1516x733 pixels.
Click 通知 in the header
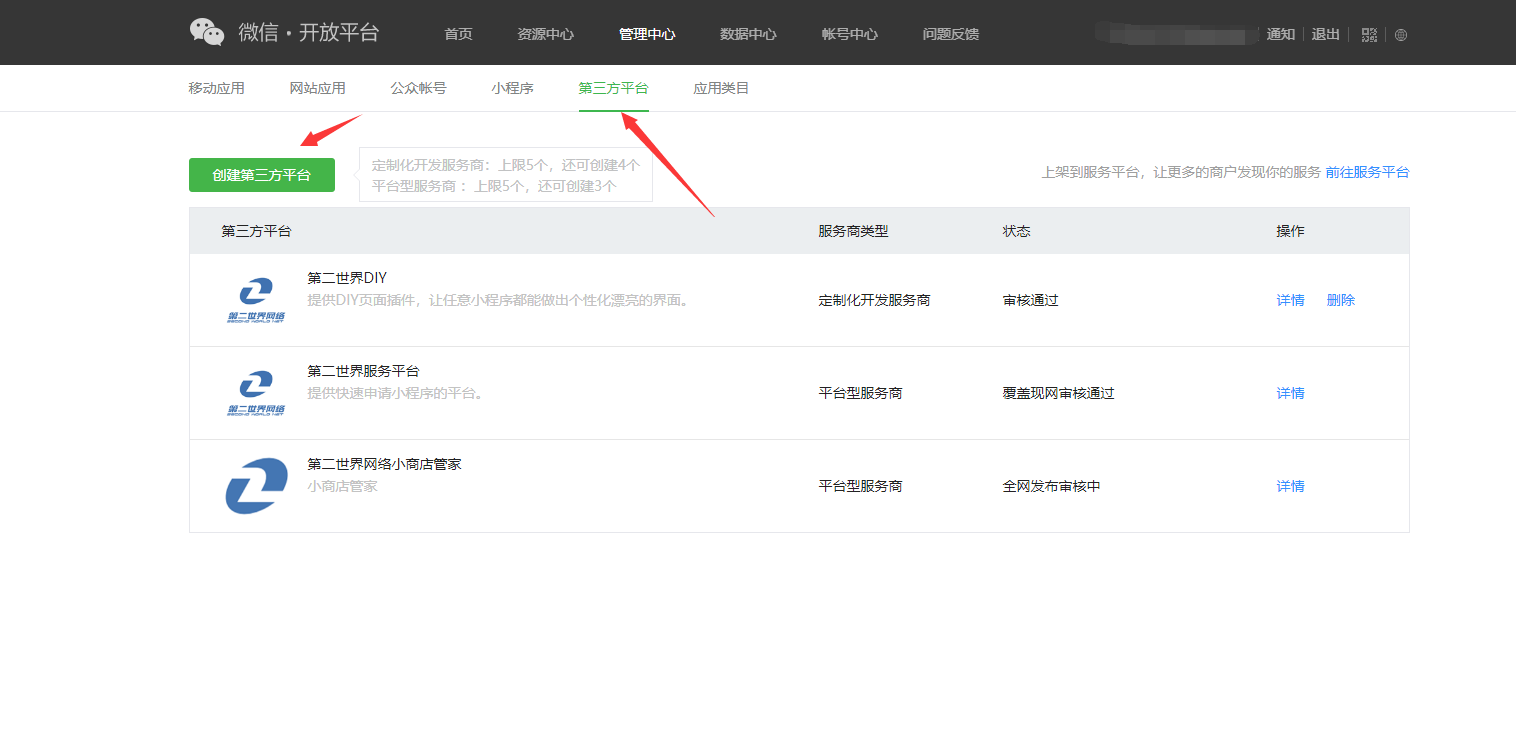(1281, 34)
